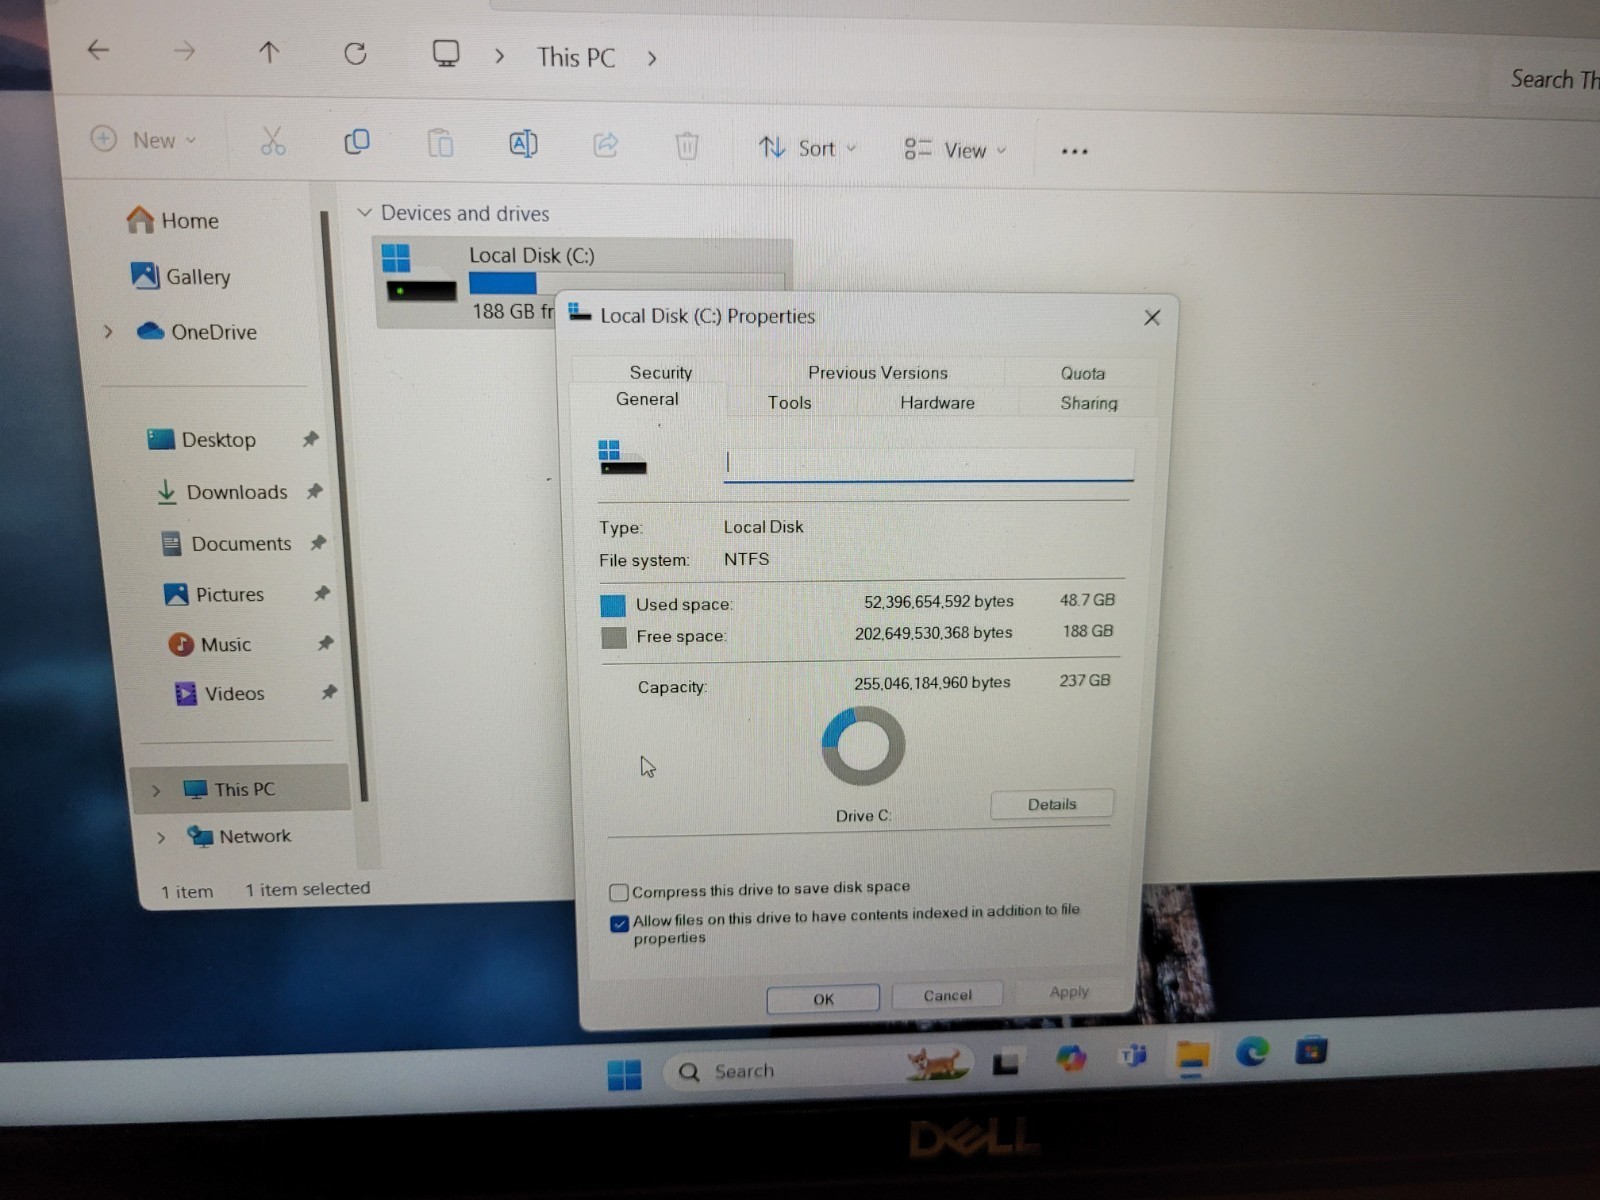Collapse Devices and drives group

tap(365, 213)
